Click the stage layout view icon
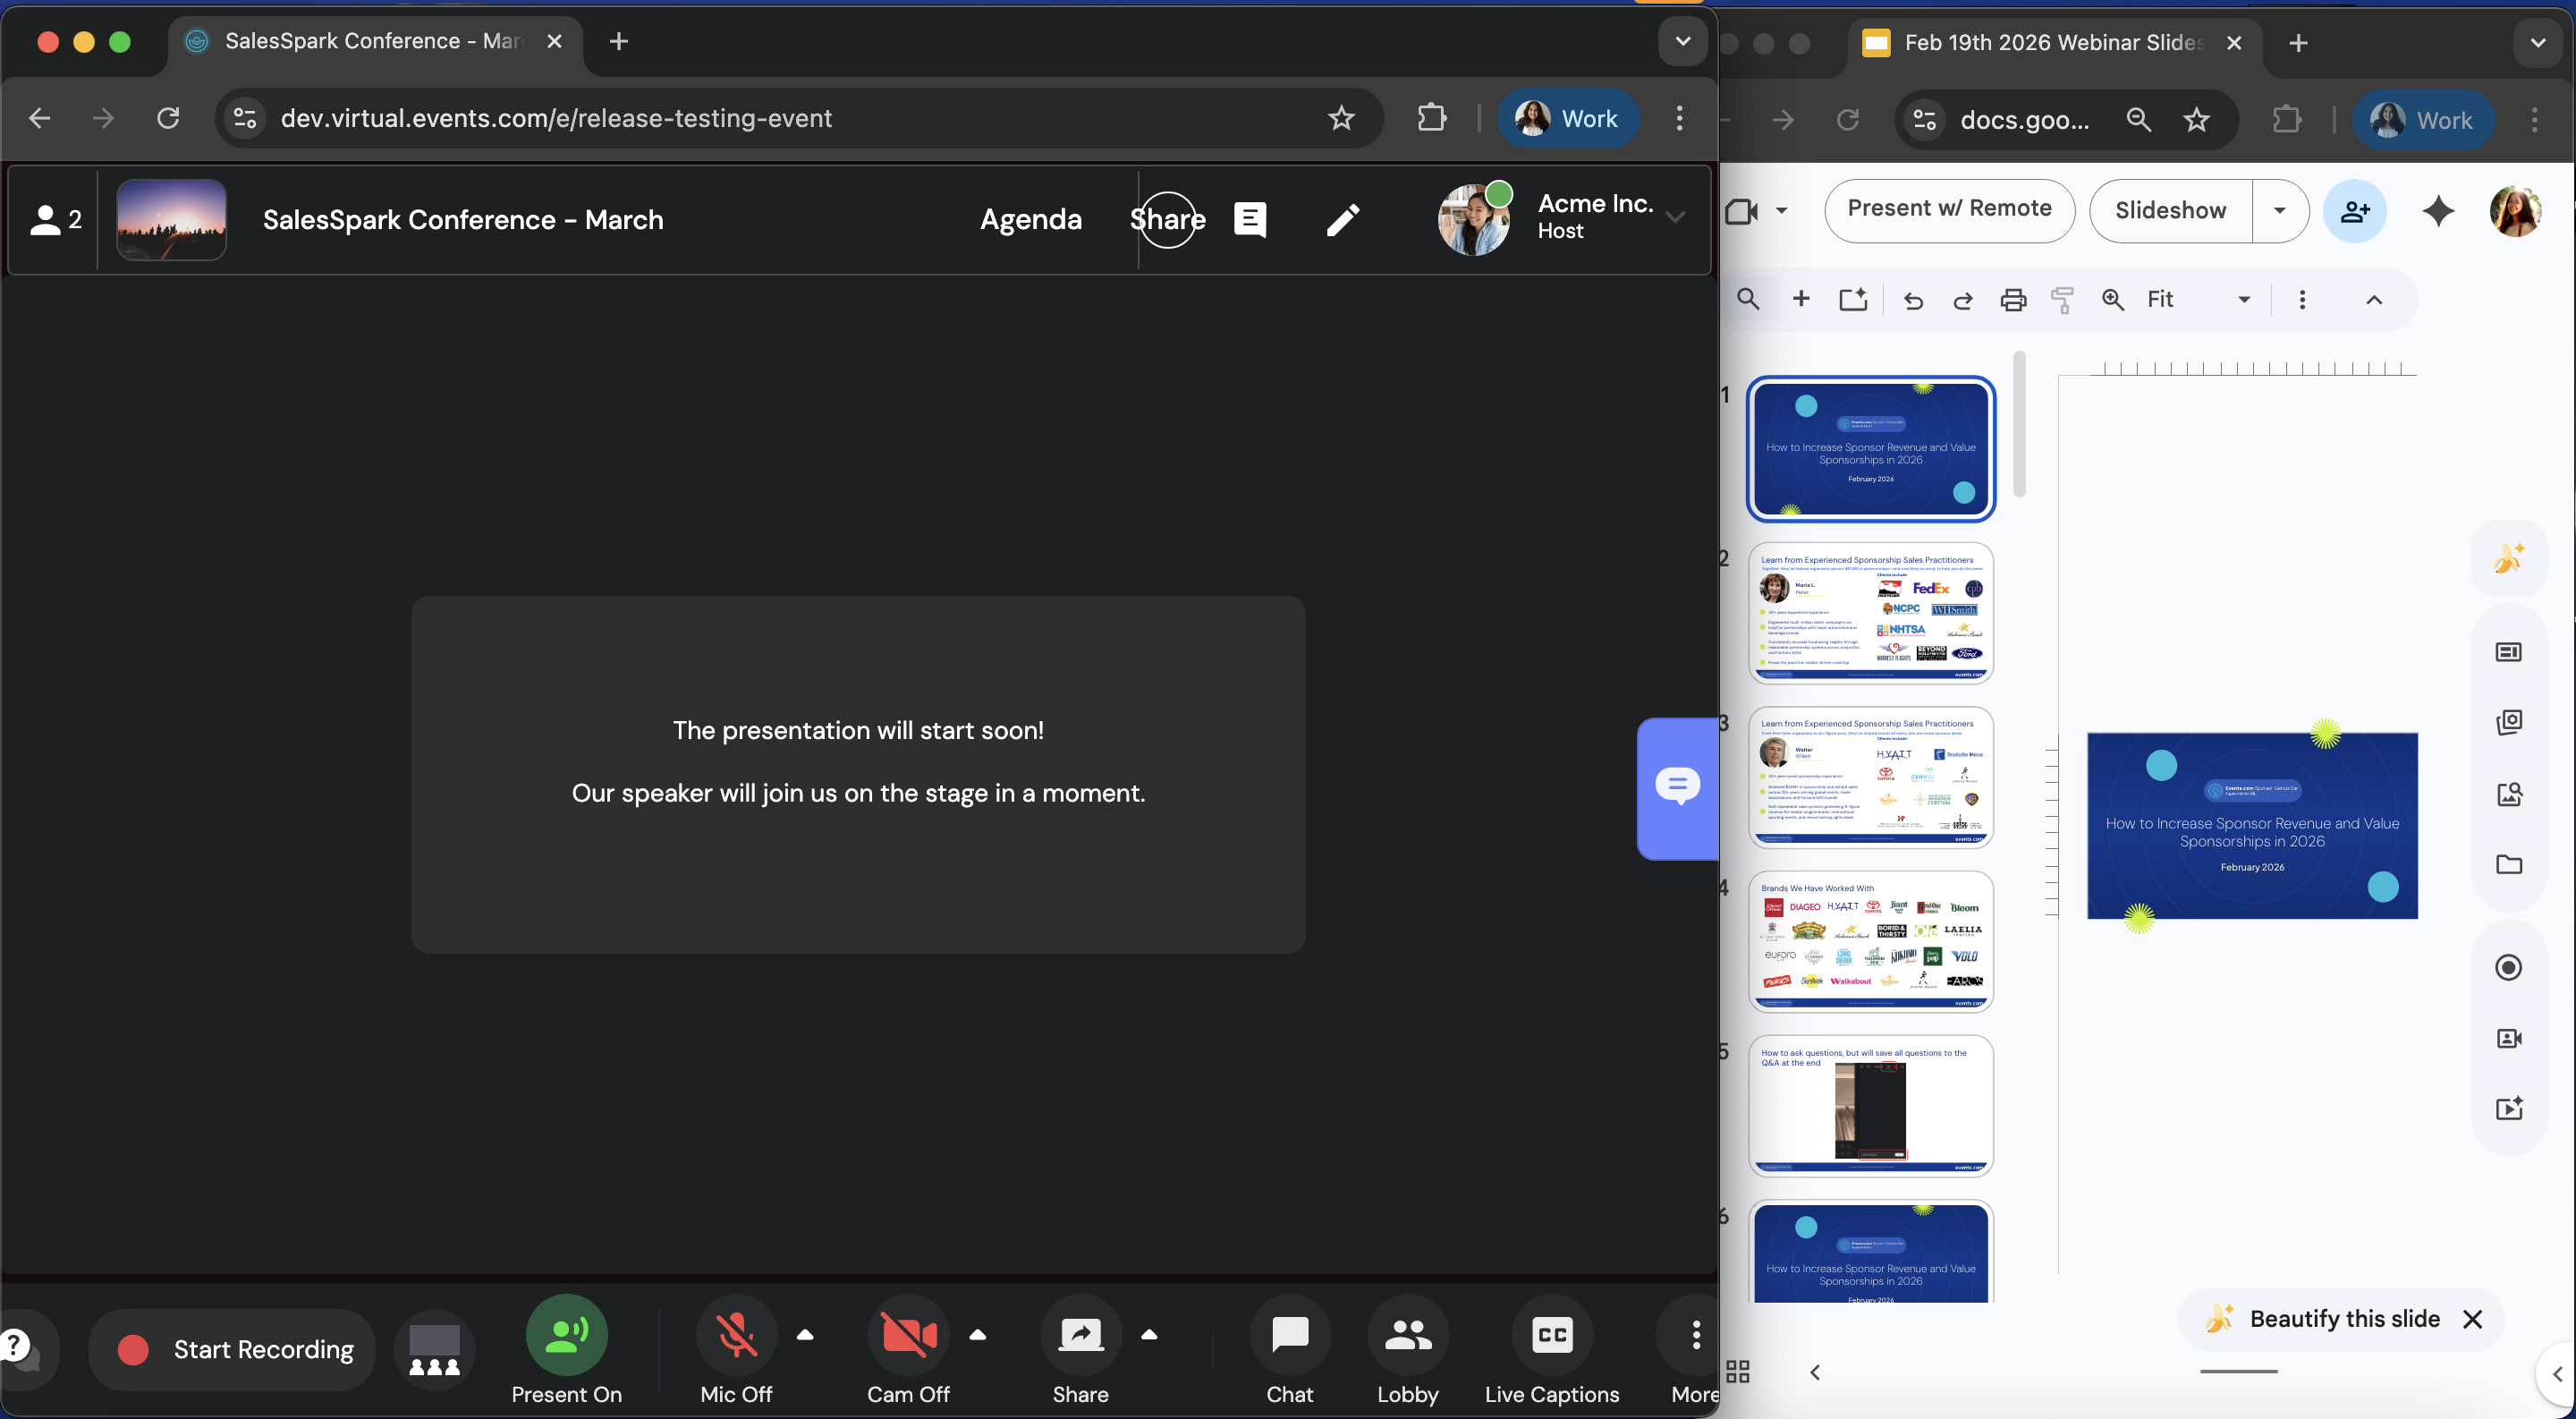2576x1419 pixels. [434, 1349]
